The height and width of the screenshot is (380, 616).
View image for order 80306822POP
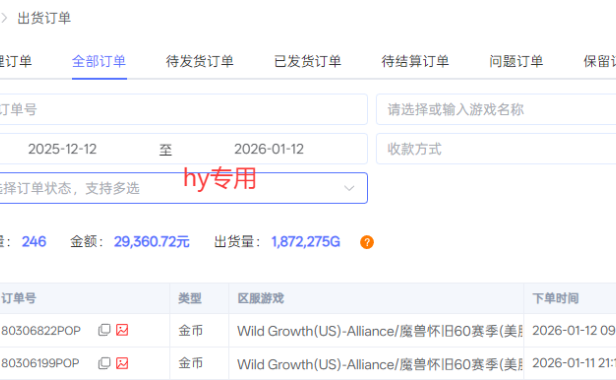[x=122, y=330]
